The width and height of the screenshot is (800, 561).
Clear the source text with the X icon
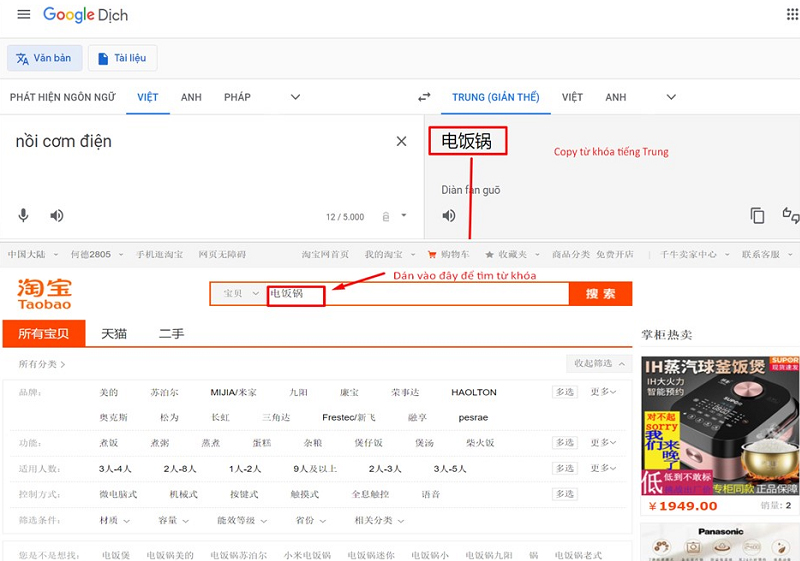[402, 141]
